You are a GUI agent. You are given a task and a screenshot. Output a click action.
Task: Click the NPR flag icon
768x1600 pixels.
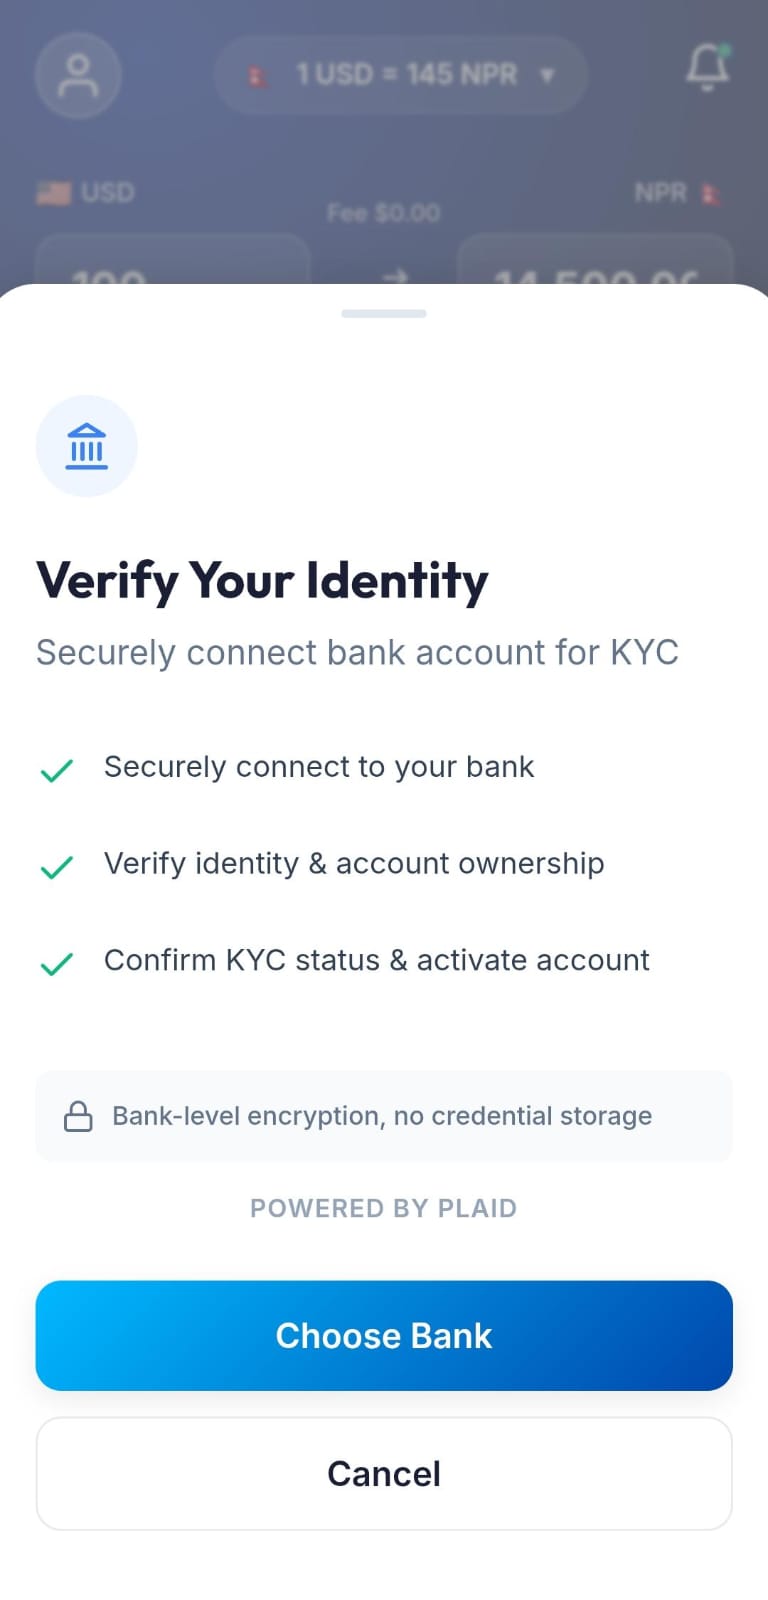tap(710, 191)
